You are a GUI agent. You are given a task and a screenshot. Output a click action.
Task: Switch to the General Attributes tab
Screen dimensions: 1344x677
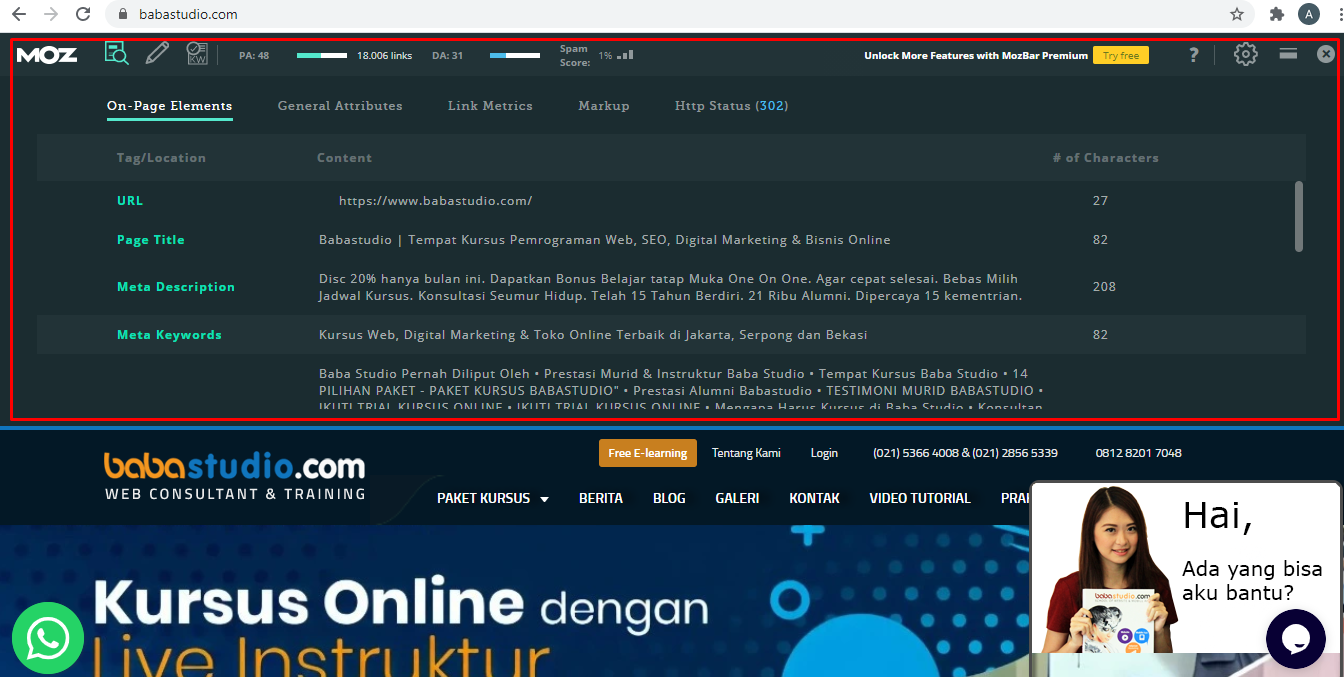(340, 106)
